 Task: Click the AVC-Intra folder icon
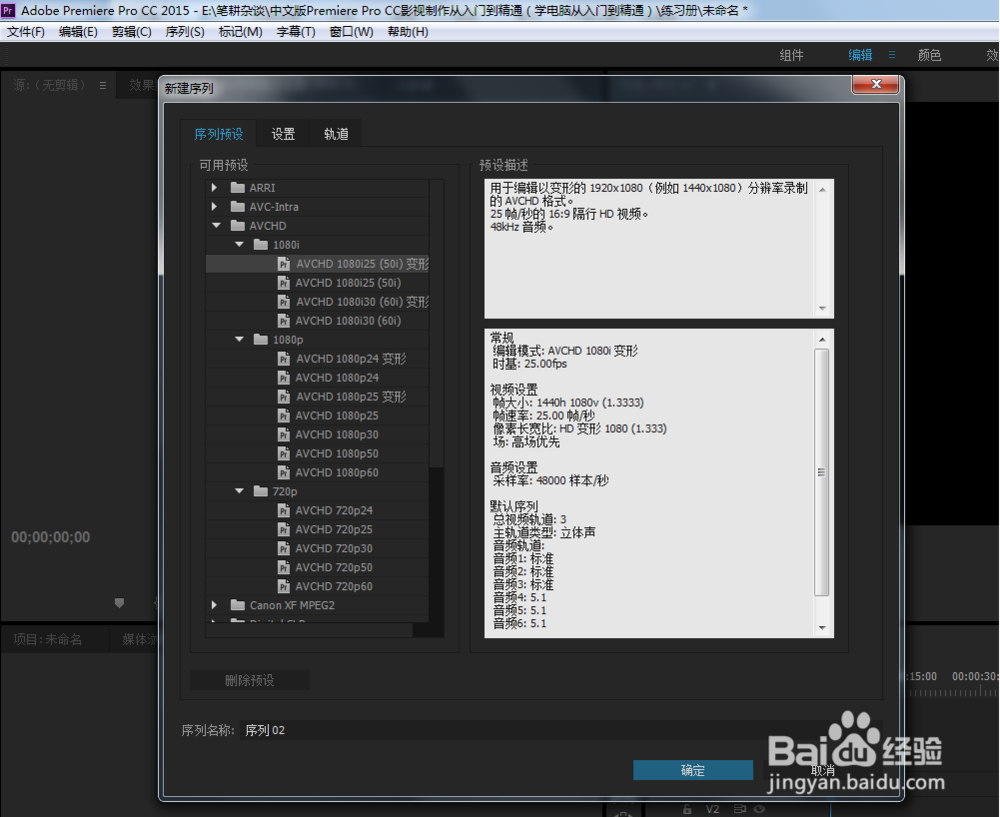[238, 206]
